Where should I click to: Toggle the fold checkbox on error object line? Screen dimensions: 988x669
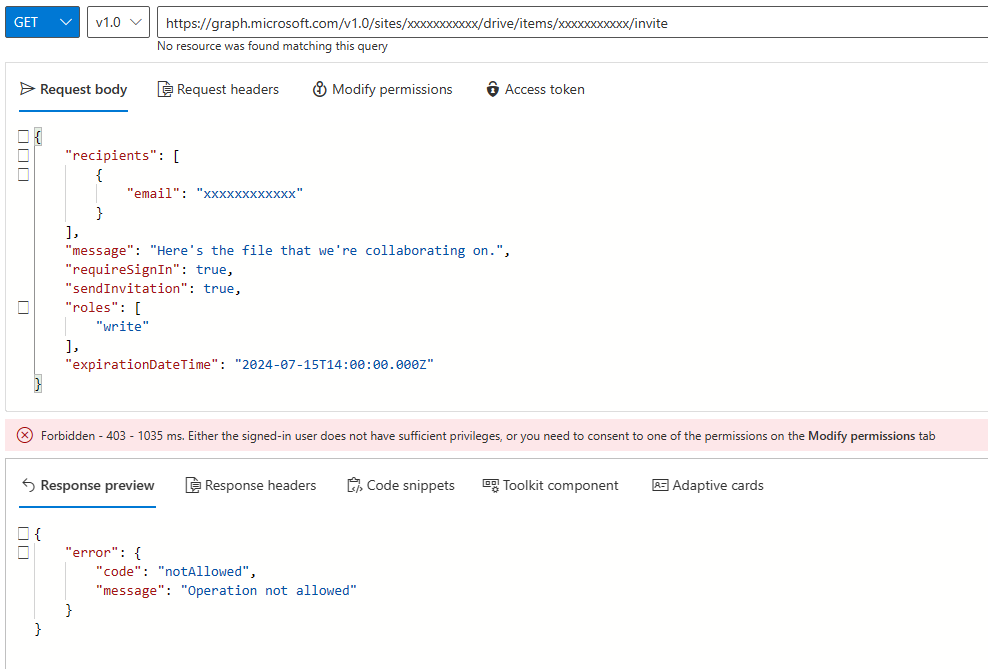click(23, 552)
